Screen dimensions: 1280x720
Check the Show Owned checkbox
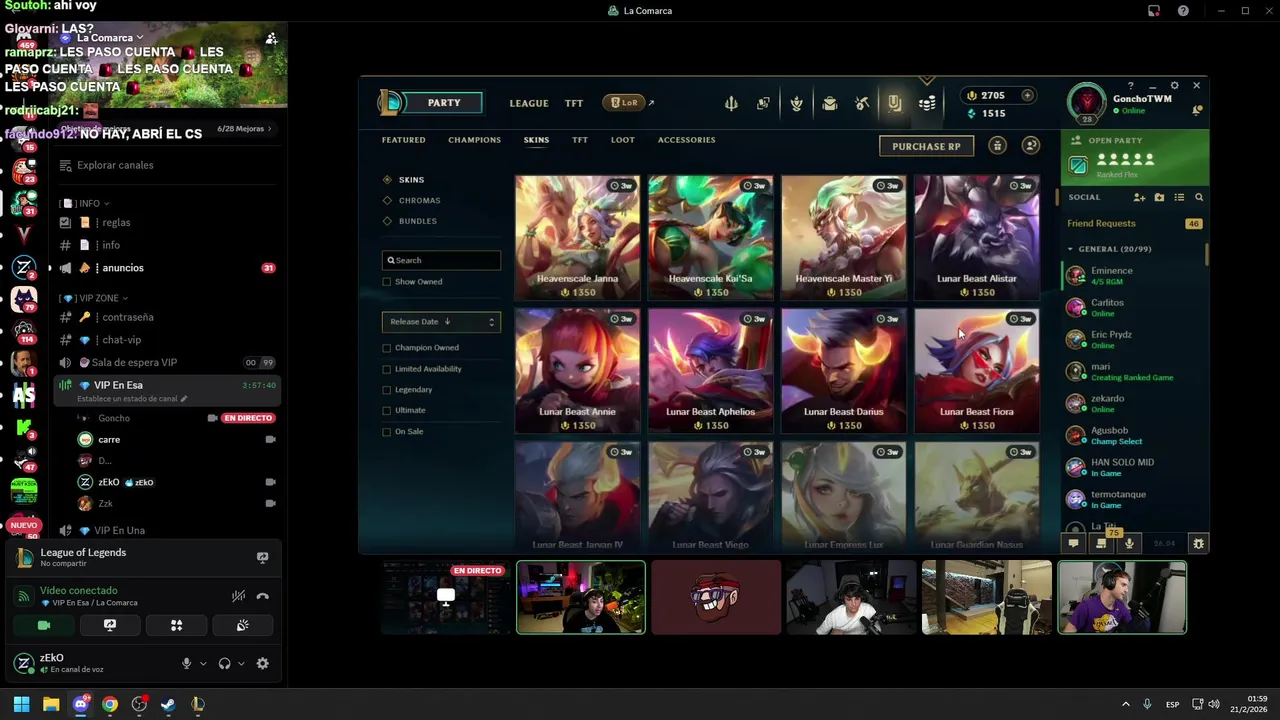(387, 282)
